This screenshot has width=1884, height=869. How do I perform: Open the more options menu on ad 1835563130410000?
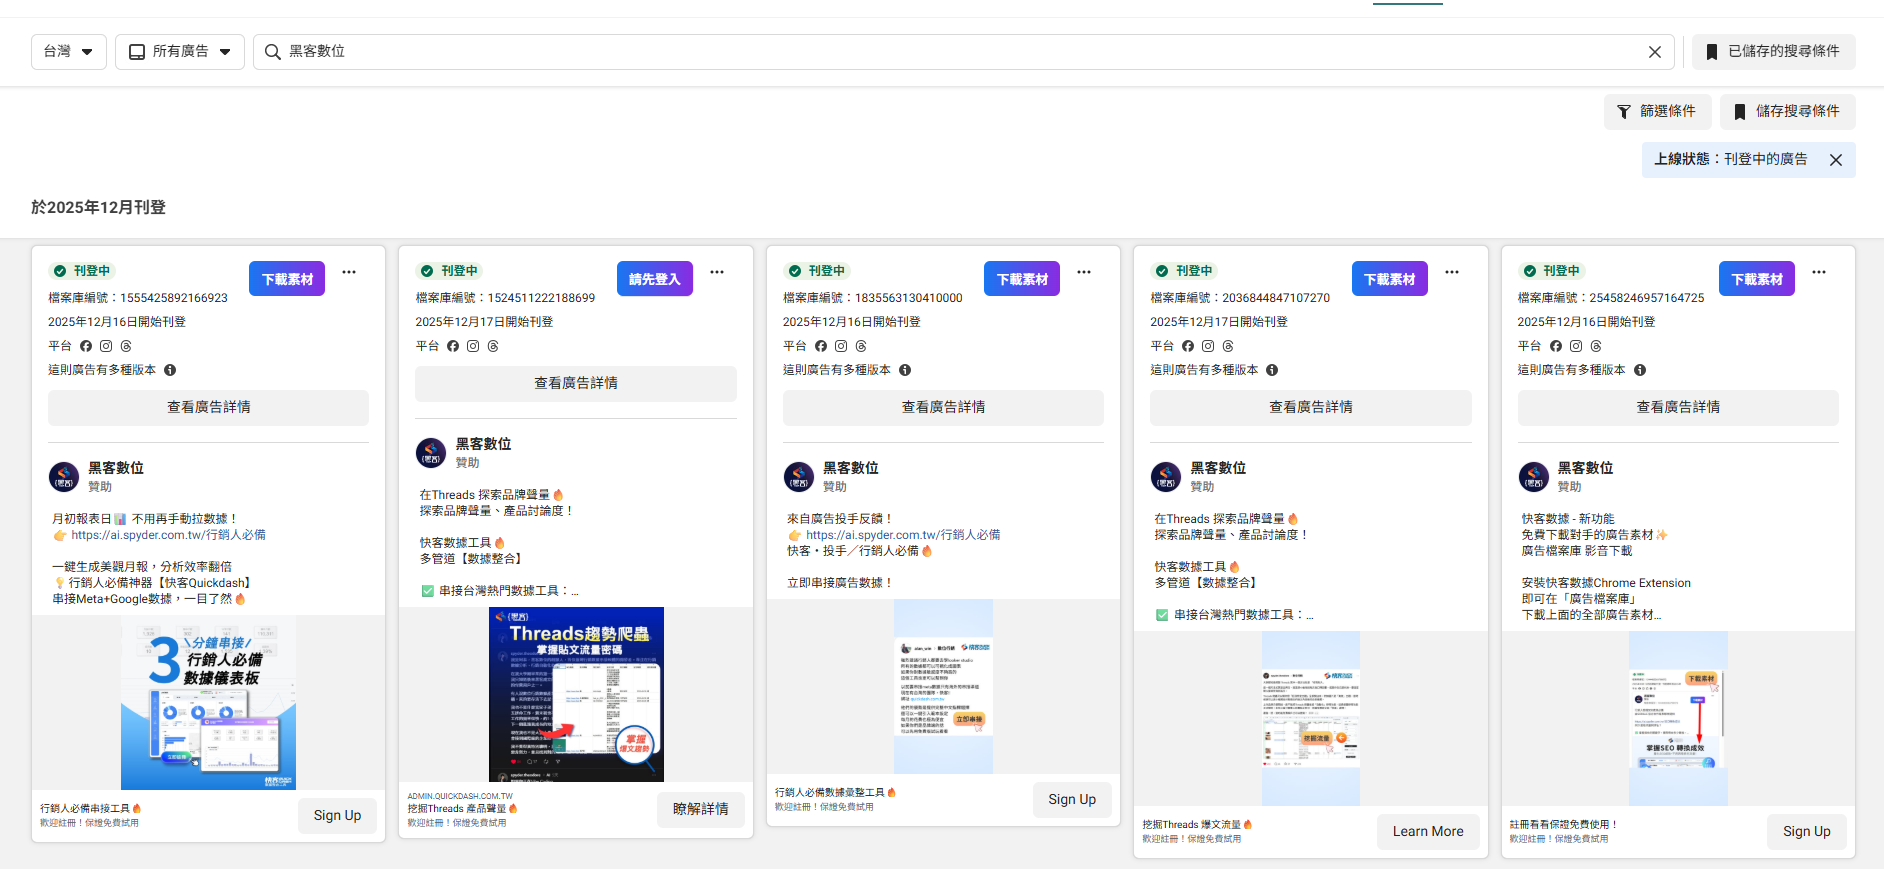coord(1084,272)
